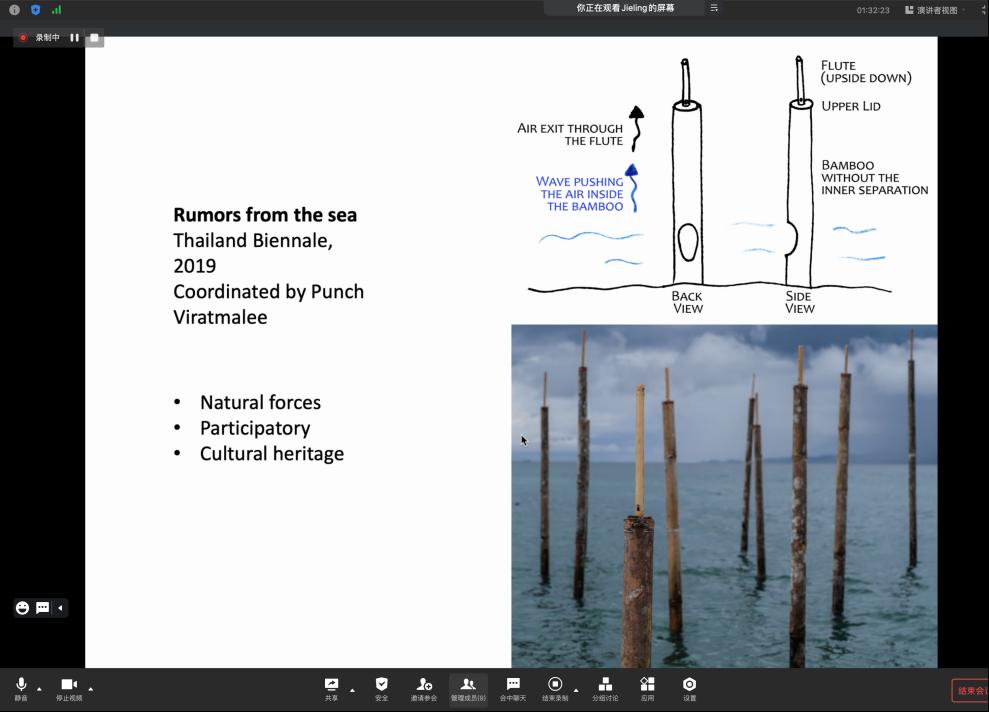The height and width of the screenshot is (712, 989).
Task: Open the Security (安全) shield icon
Action: 381,686
